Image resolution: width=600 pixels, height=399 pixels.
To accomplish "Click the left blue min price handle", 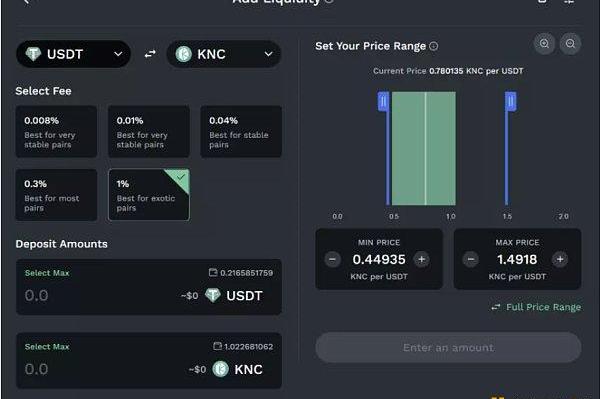I will (x=383, y=102).
